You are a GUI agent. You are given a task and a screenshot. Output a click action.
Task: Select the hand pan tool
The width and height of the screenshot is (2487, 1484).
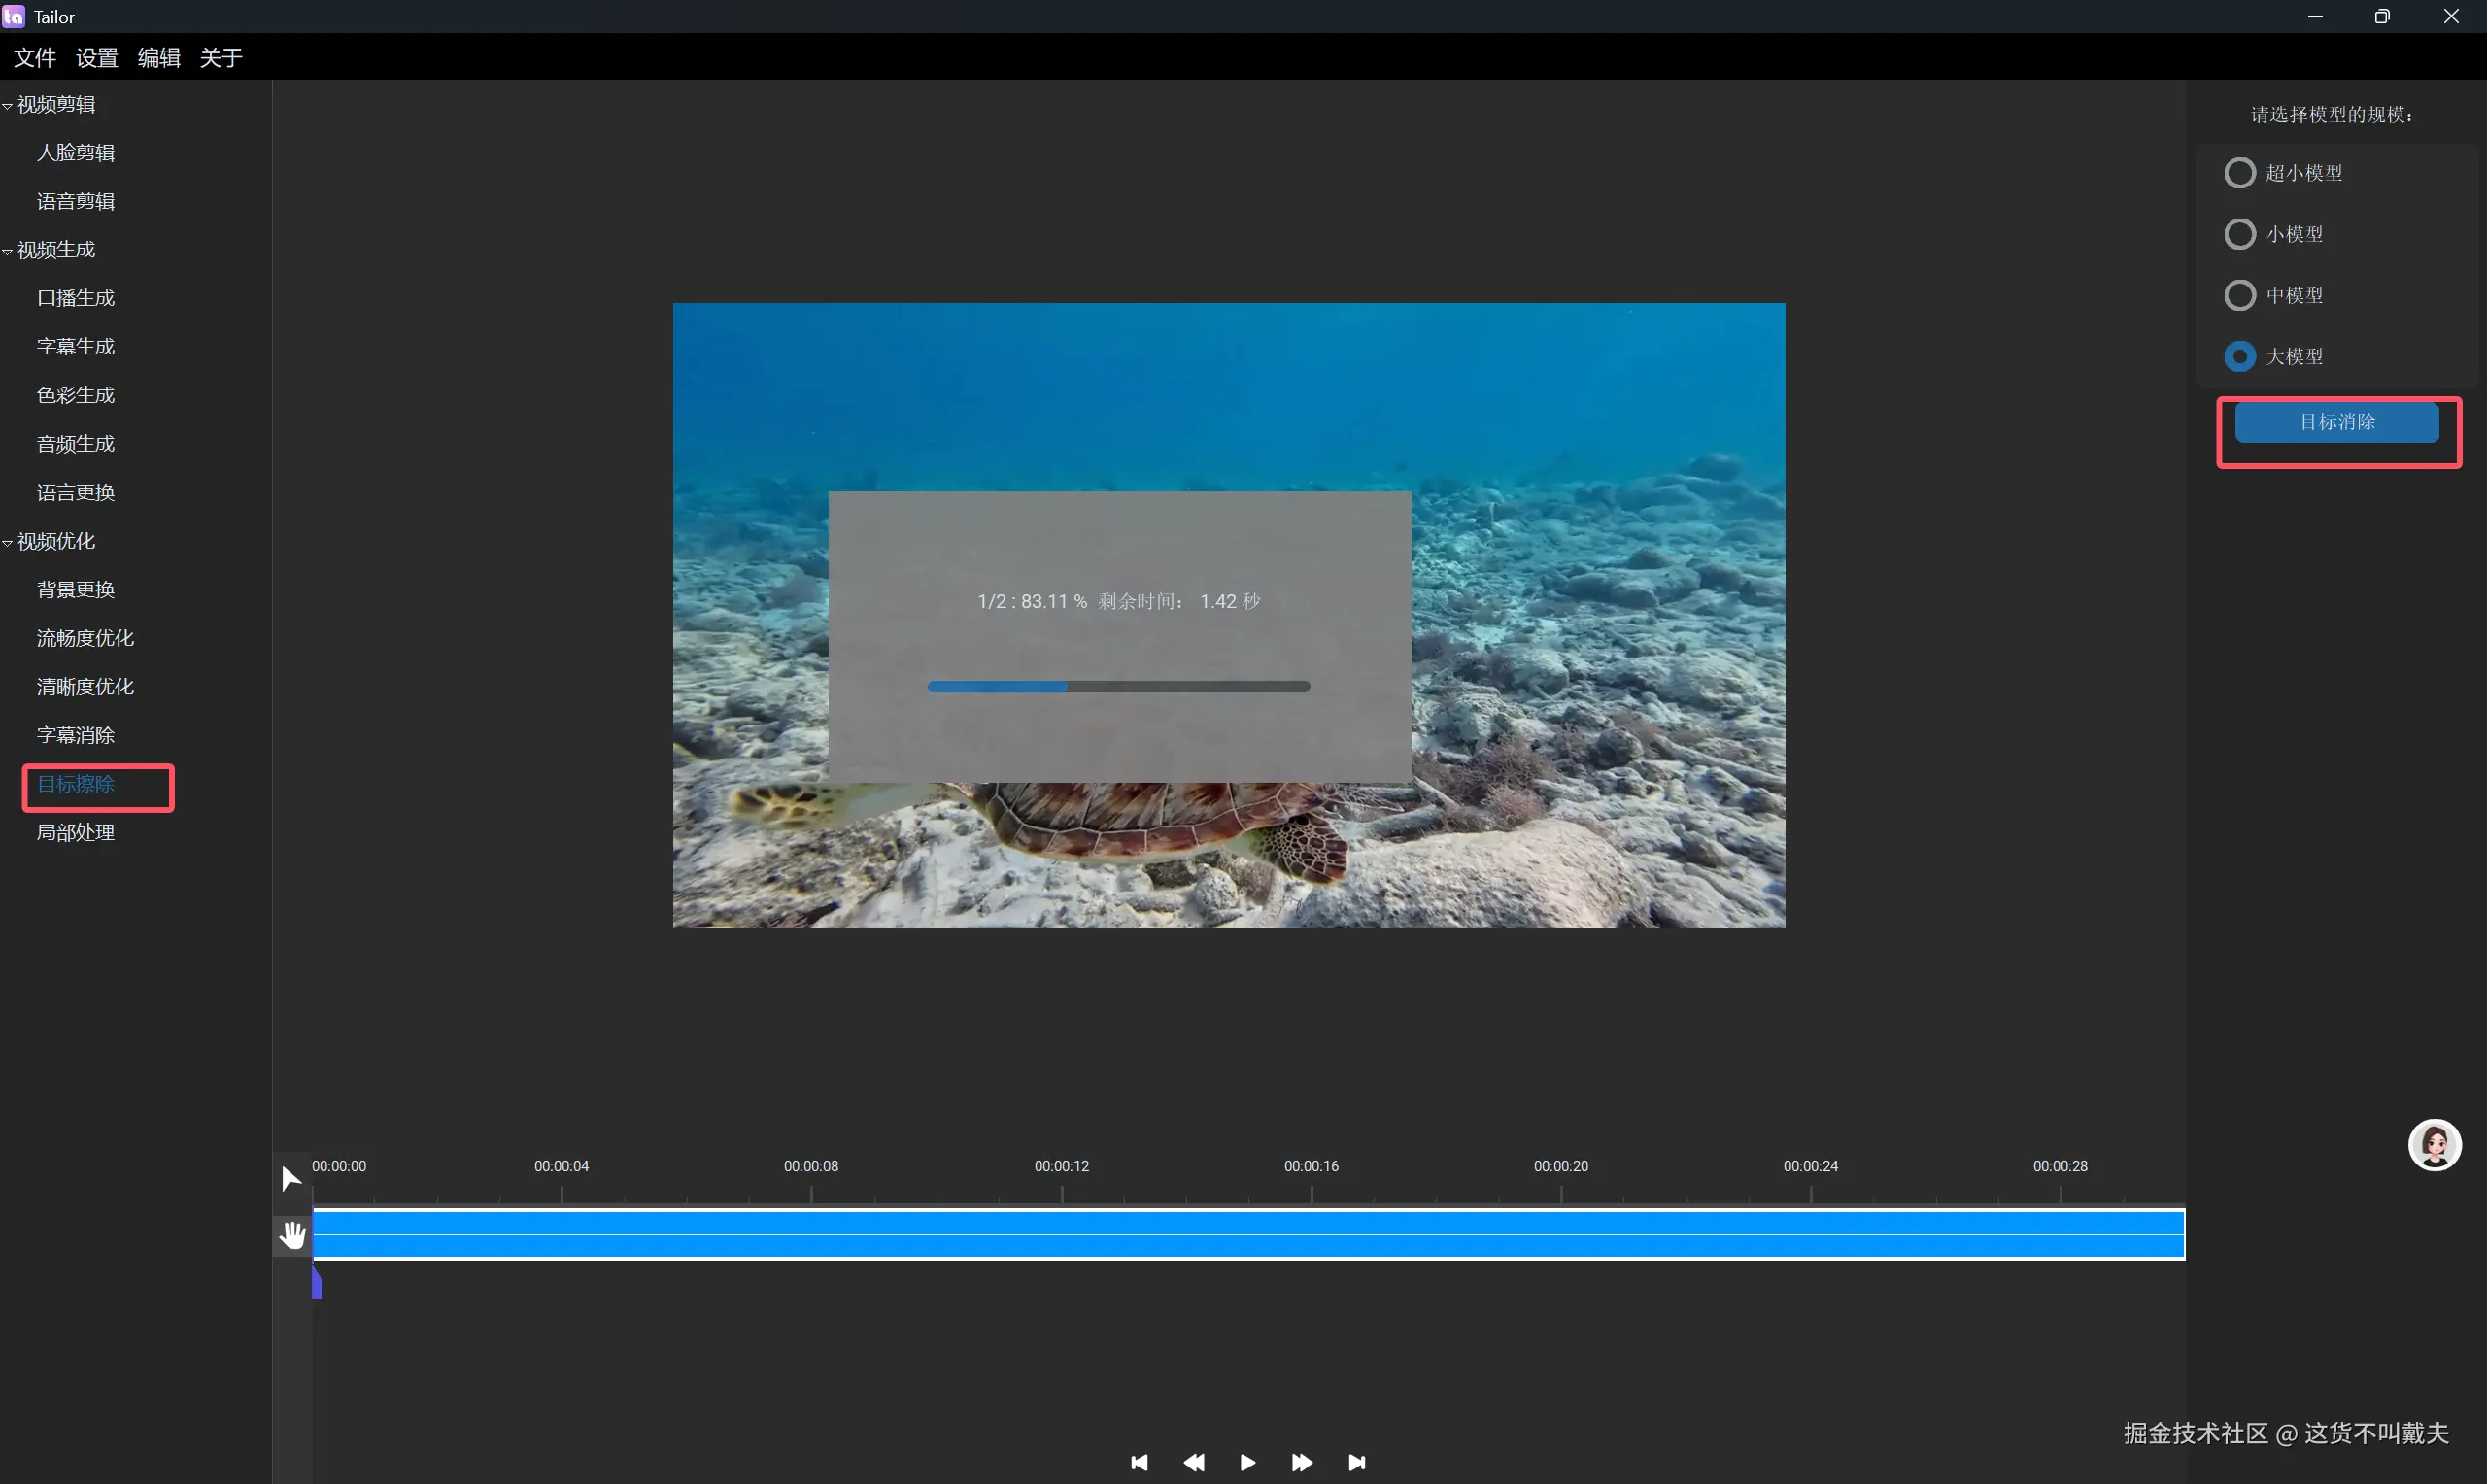coord(292,1235)
